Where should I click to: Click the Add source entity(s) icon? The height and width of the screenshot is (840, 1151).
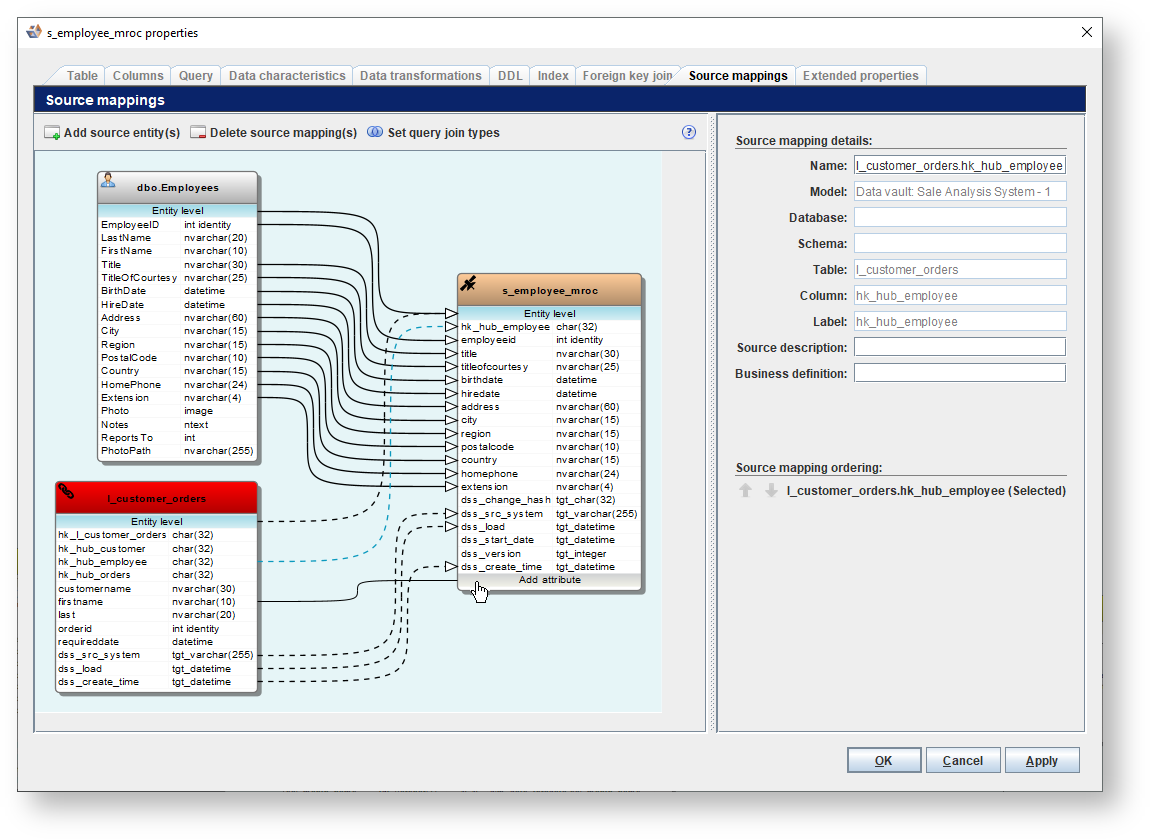point(52,133)
